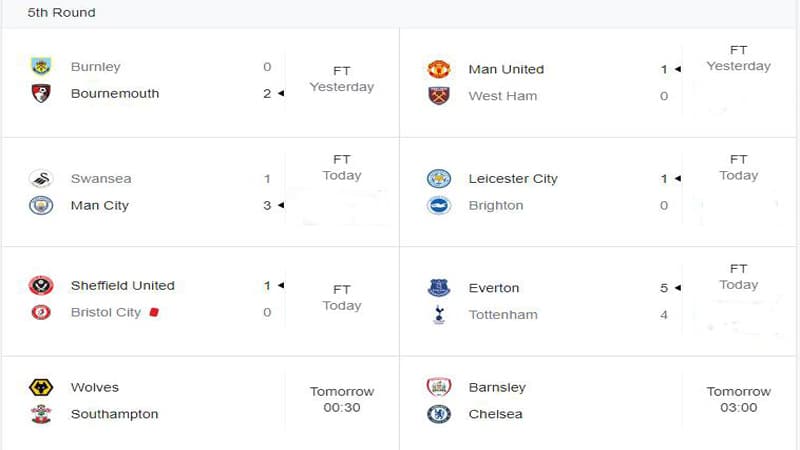Open Wolves vs Southampton 00:30 kickoff time
The image size is (800, 450).
342,407
